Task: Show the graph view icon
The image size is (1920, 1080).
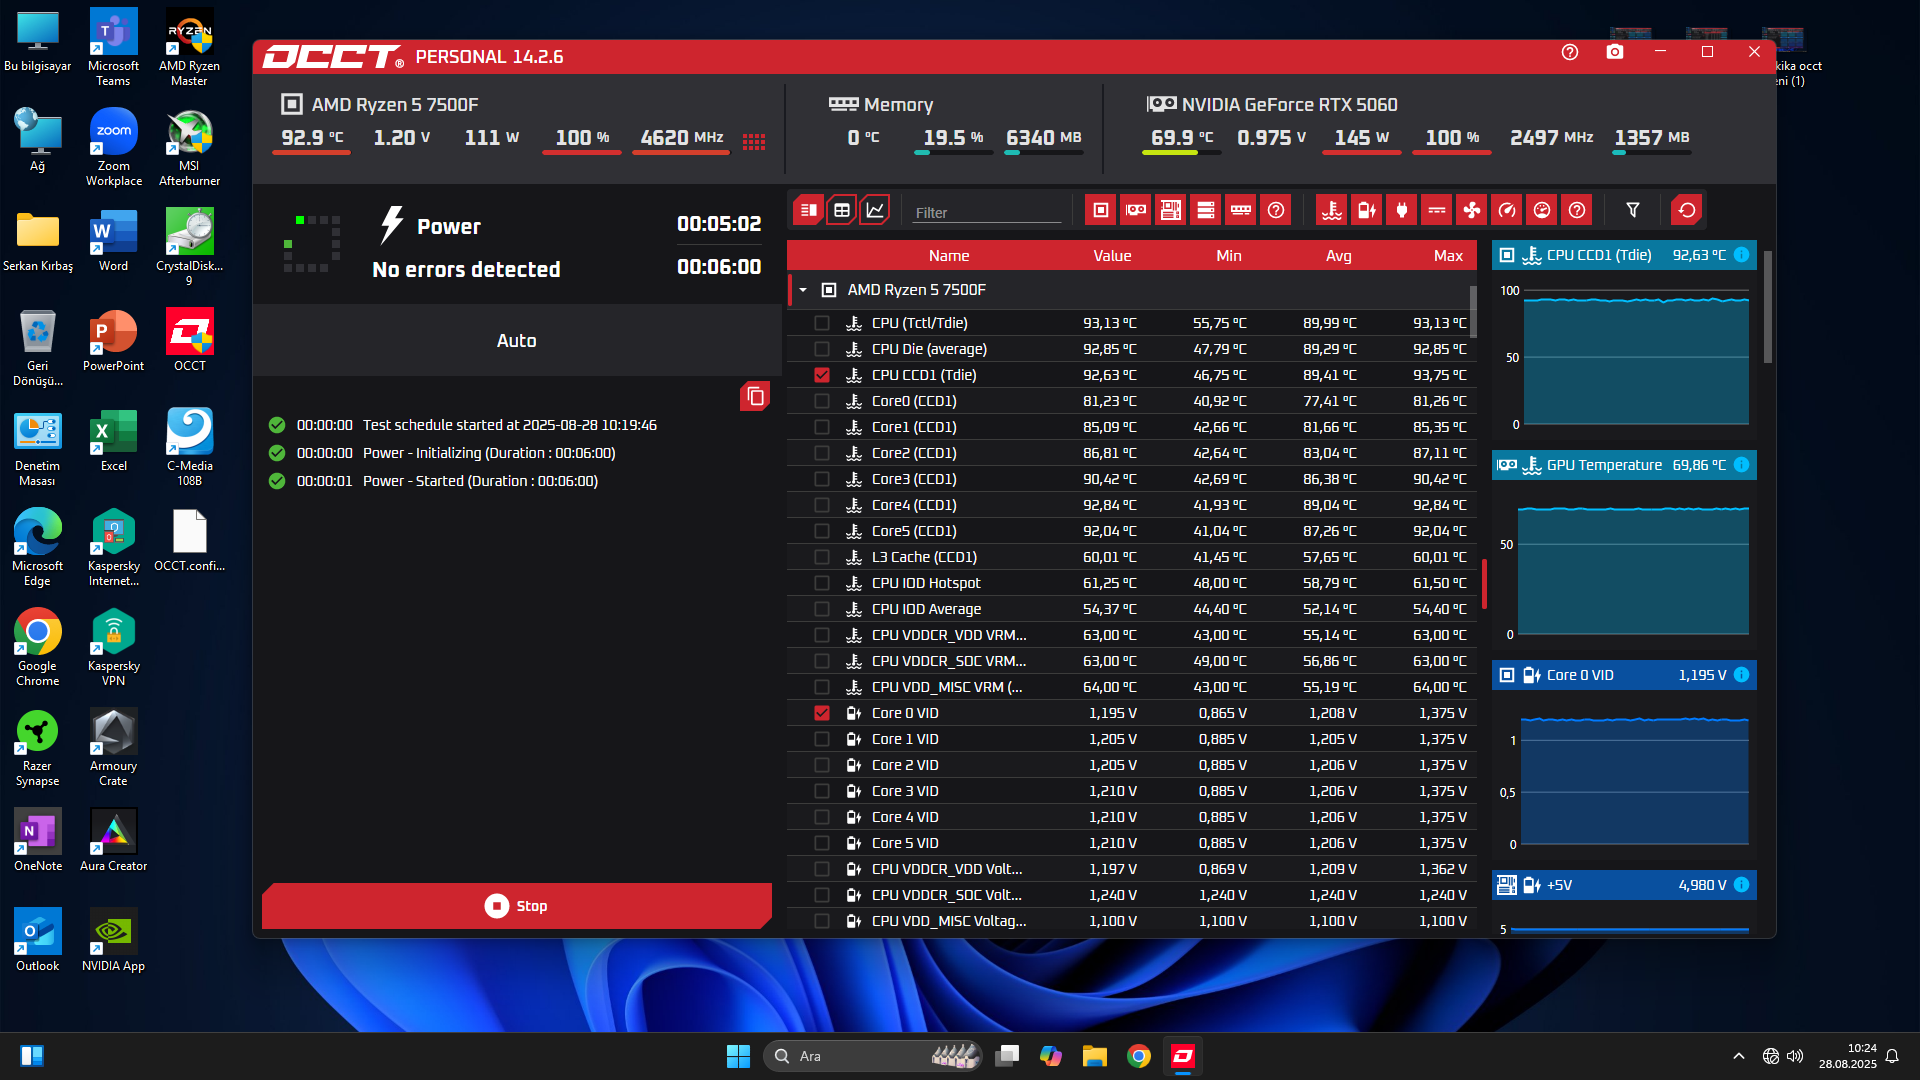Action: tap(875, 210)
